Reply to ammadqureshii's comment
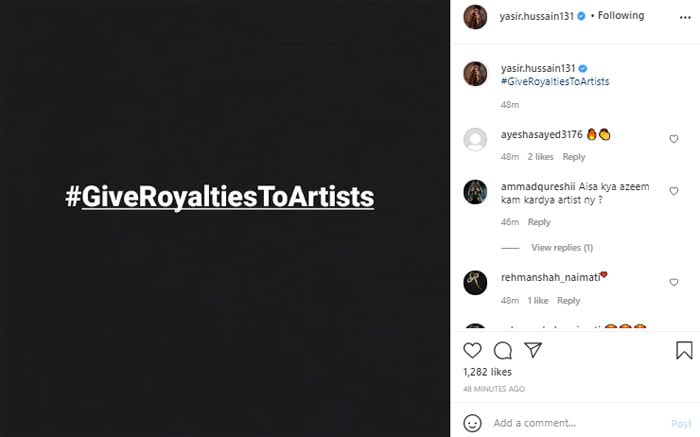The image size is (700, 437). tap(539, 222)
